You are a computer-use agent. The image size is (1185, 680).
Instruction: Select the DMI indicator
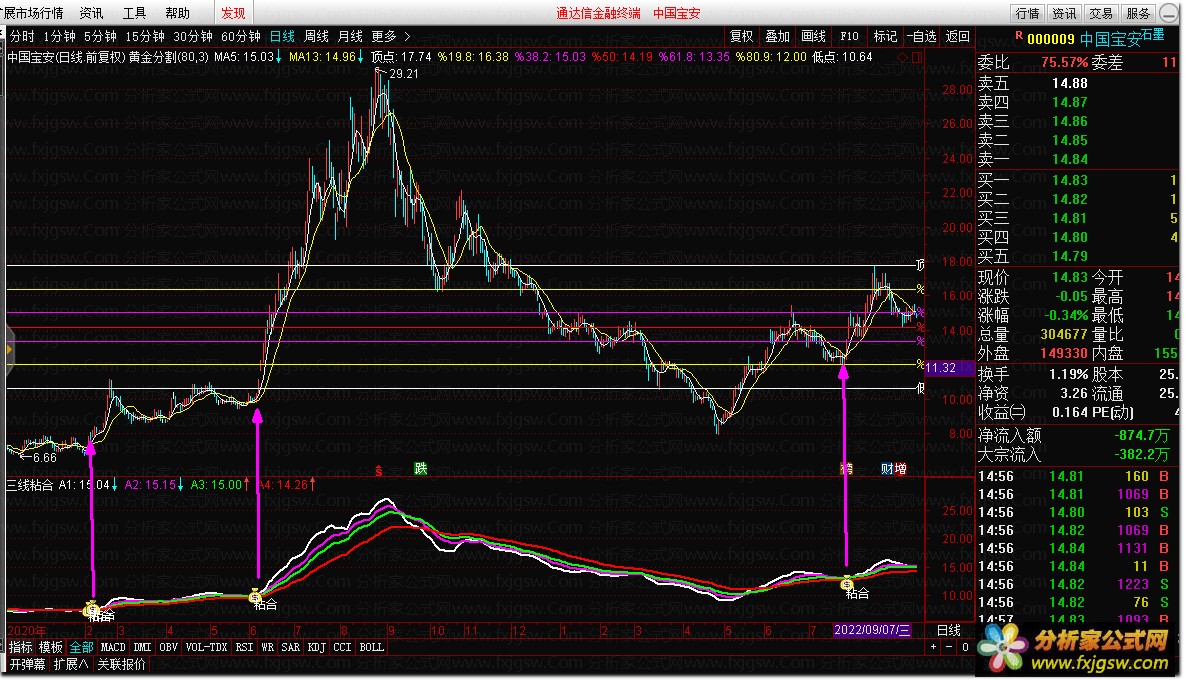click(x=142, y=648)
